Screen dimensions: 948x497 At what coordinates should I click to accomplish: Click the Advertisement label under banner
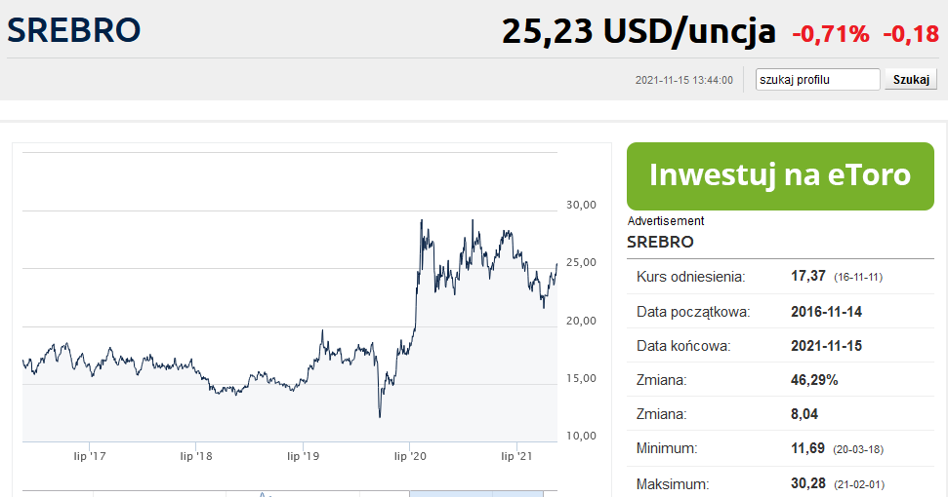pos(666,221)
